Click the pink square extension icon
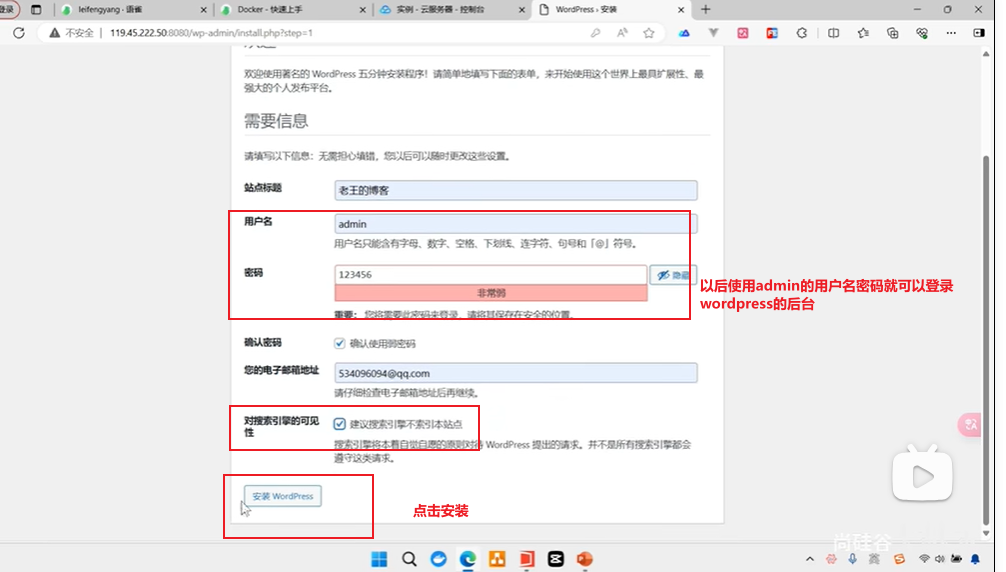1006x572 pixels. (x=743, y=33)
